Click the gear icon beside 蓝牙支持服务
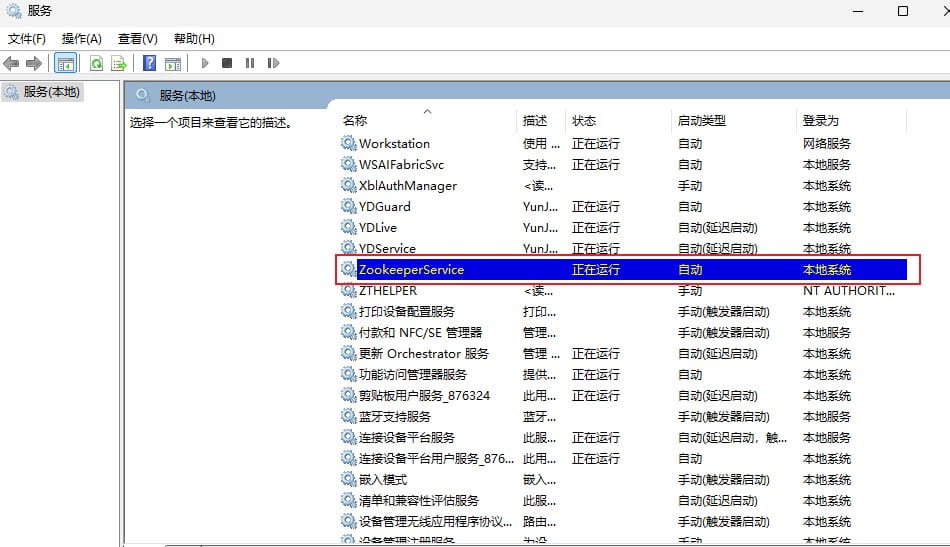 pos(348,416)
